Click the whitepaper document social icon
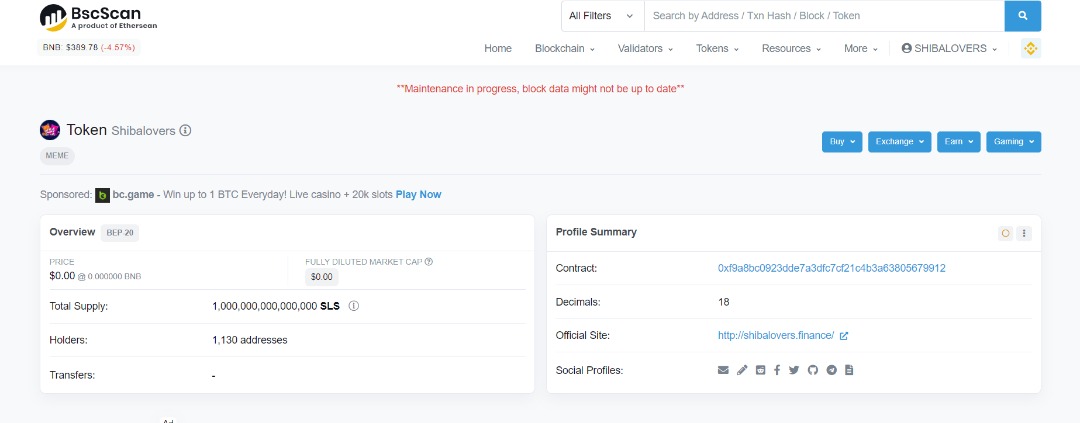Image resolution: width=1080 pixels, height=423 pixels. (849, 370)
